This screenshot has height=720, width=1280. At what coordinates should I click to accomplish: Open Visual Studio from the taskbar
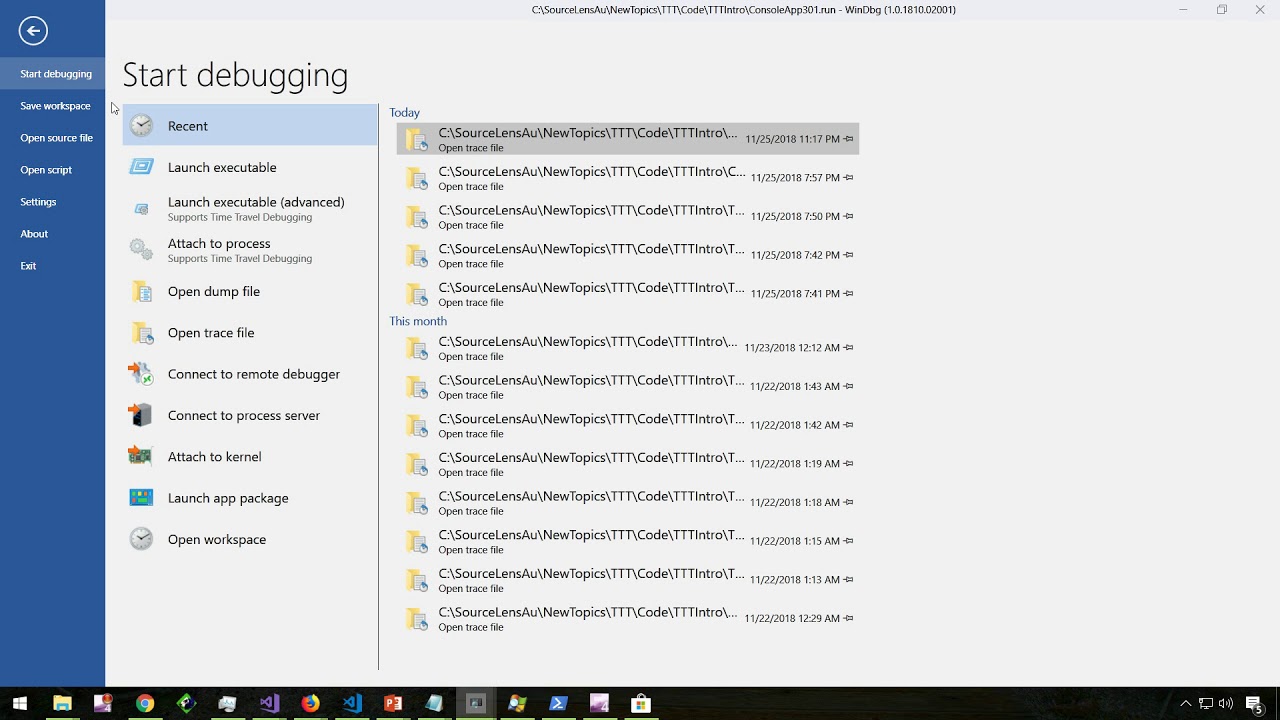click(269, 703)
